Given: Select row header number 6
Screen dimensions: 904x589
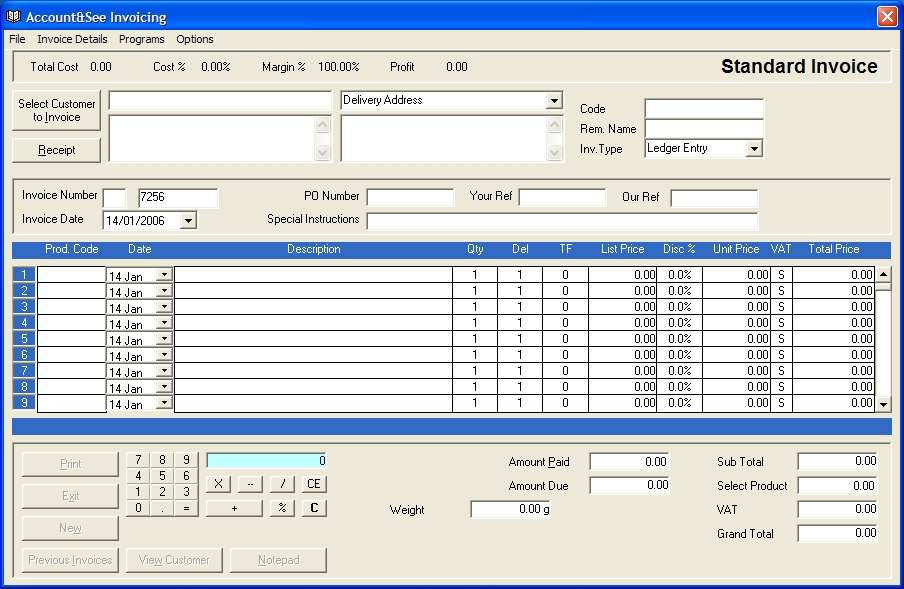Looking at the screenshot, I should pos(24,355).
